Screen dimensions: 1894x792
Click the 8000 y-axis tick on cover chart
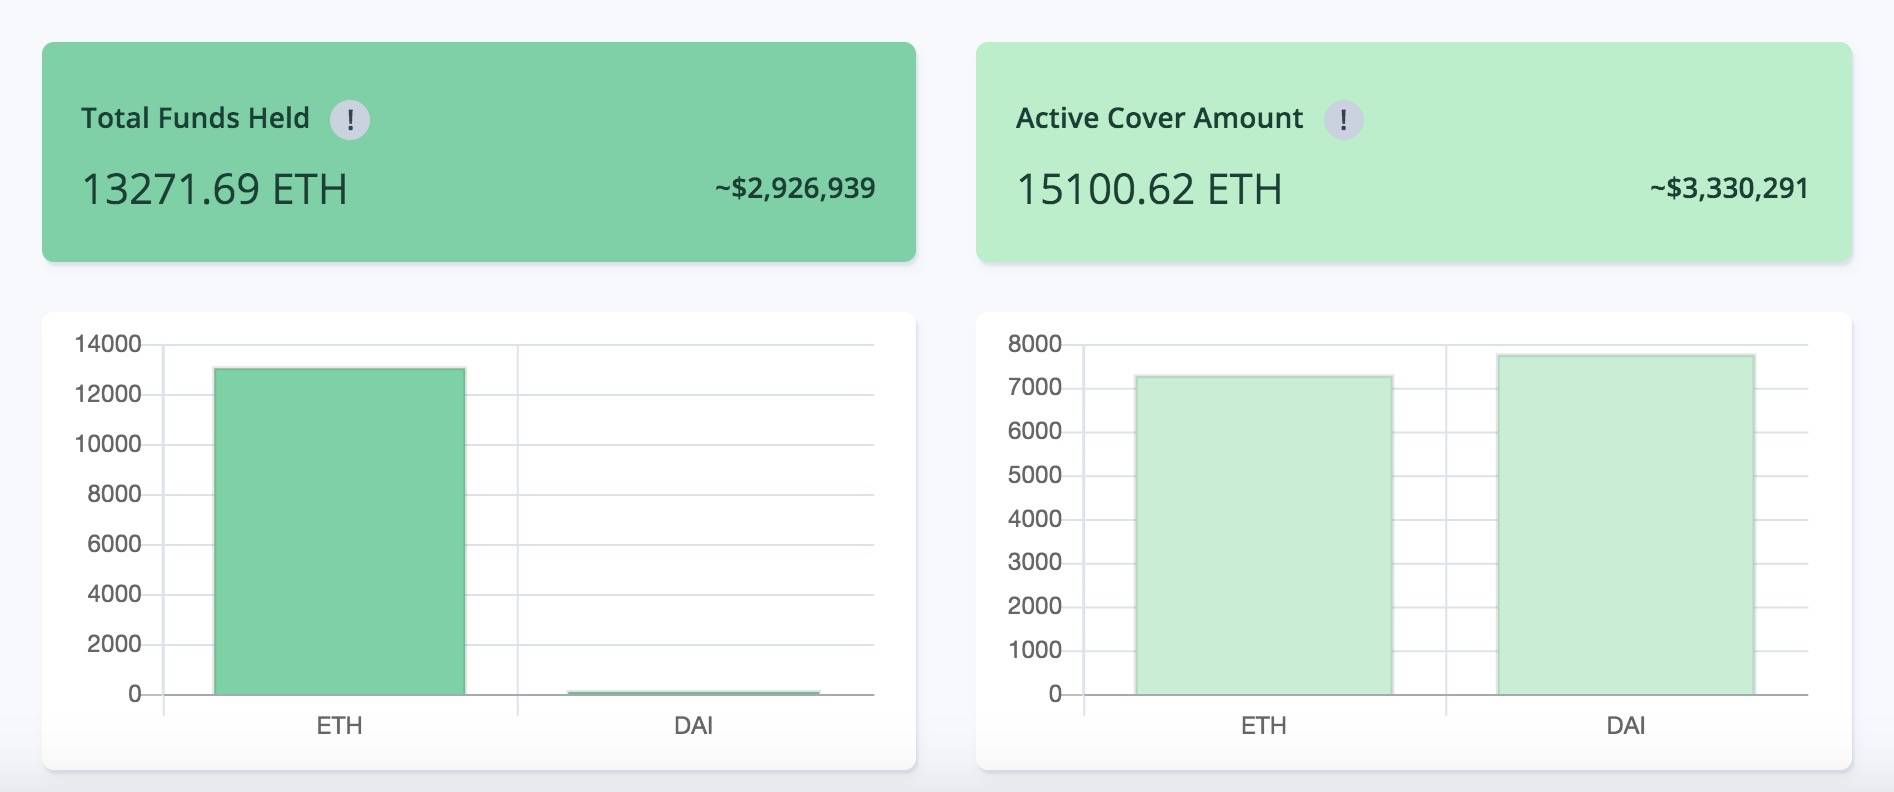click(1035, 344)
